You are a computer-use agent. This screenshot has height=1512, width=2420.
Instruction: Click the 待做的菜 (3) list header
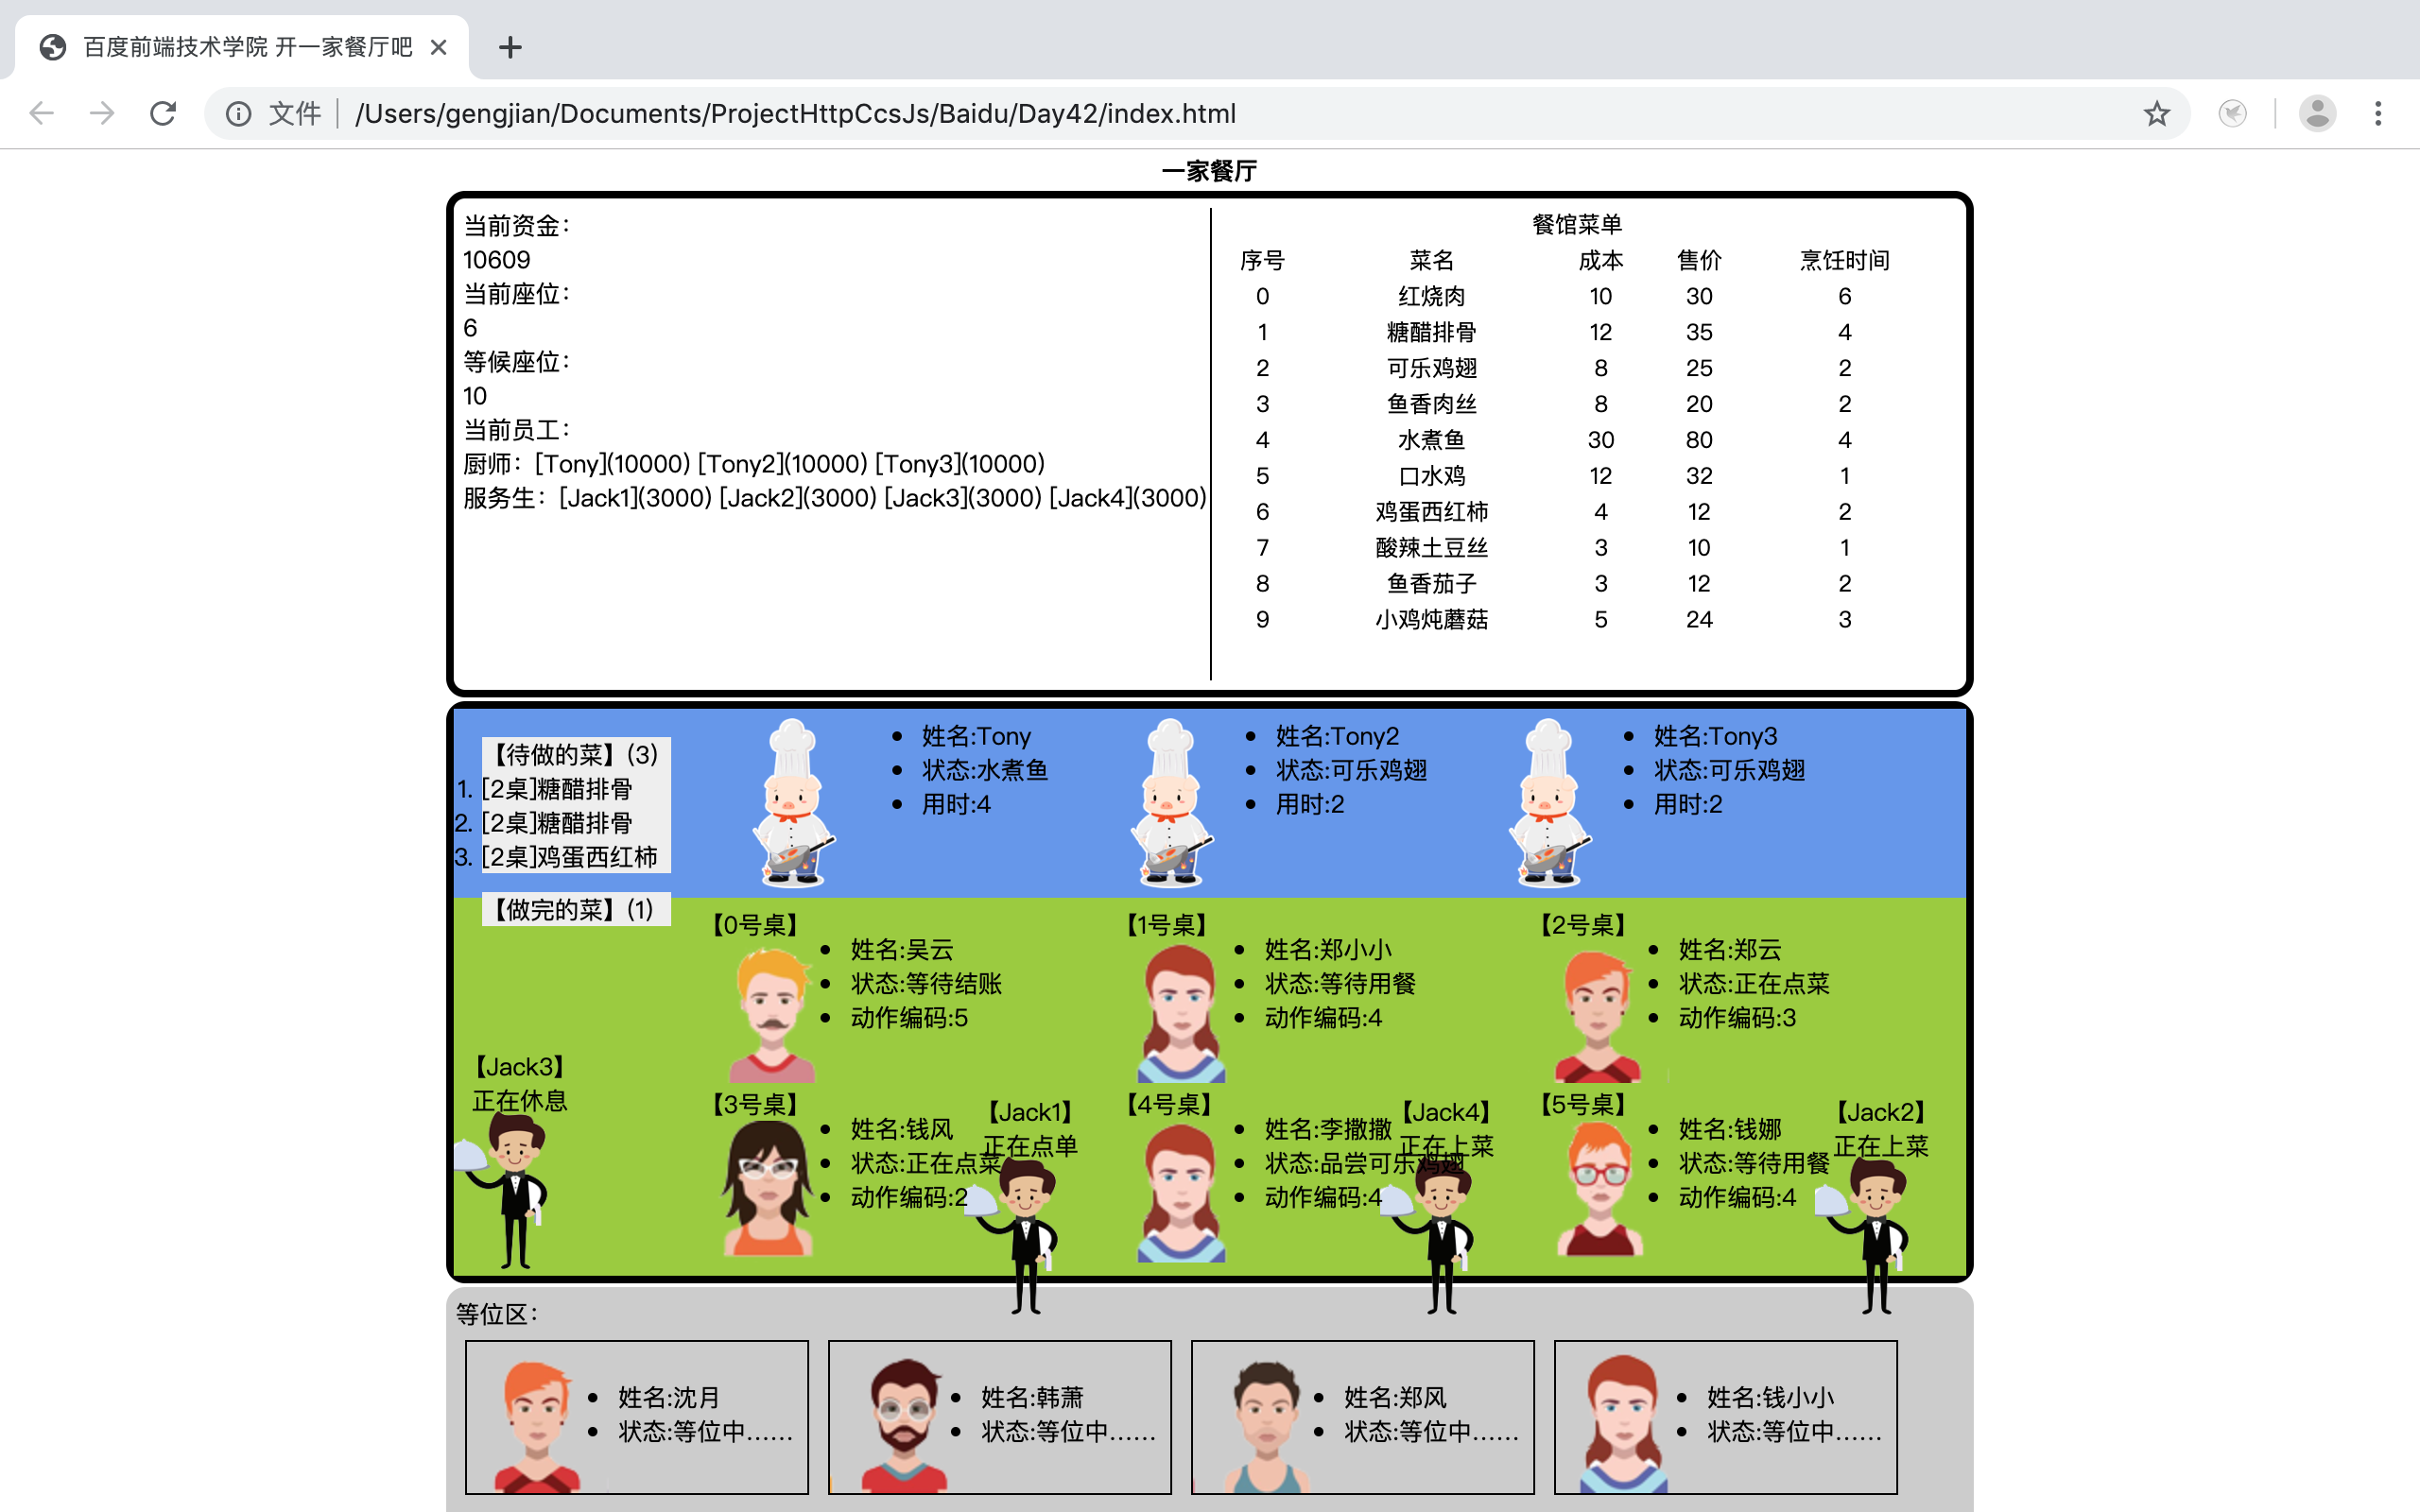tap(575, 754)
